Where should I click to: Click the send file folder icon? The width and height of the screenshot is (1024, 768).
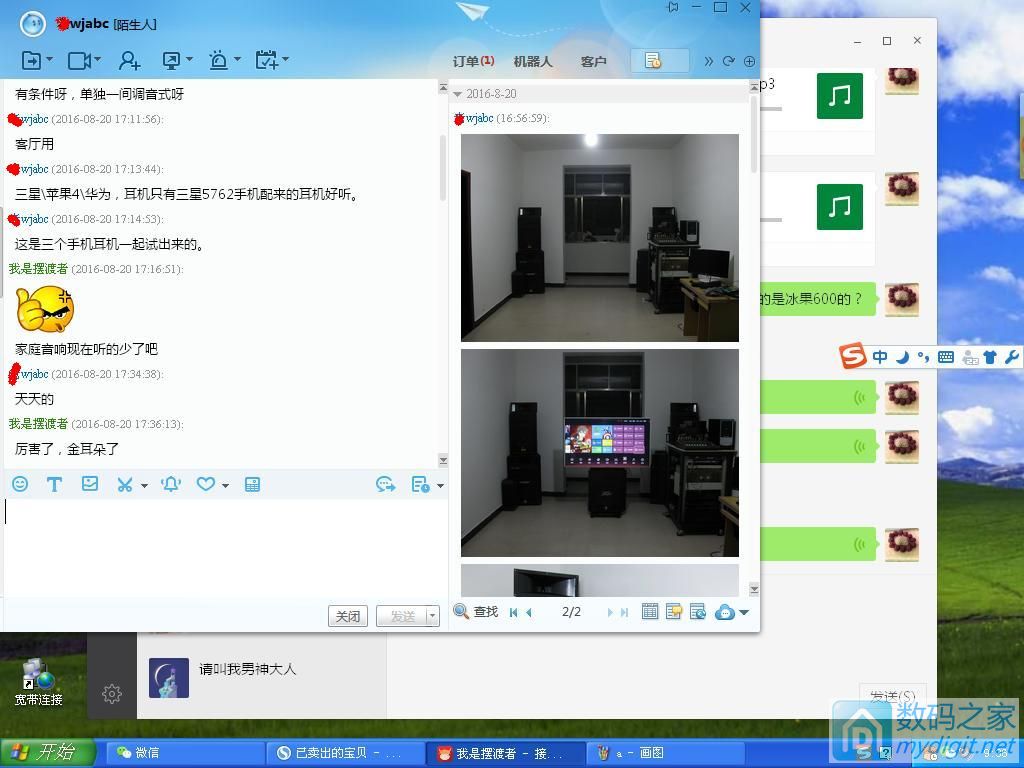[x=31, y=61]
